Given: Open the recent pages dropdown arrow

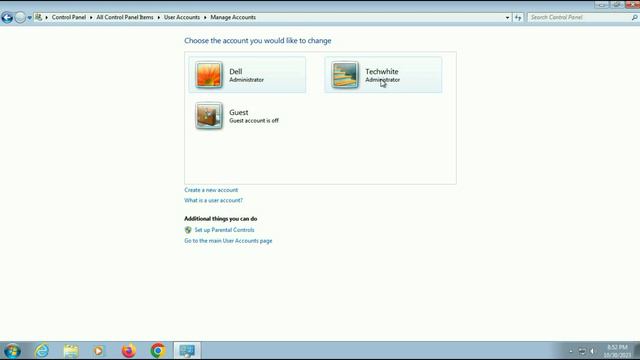Looking at the screenshot, I should (x=29, y=18).
